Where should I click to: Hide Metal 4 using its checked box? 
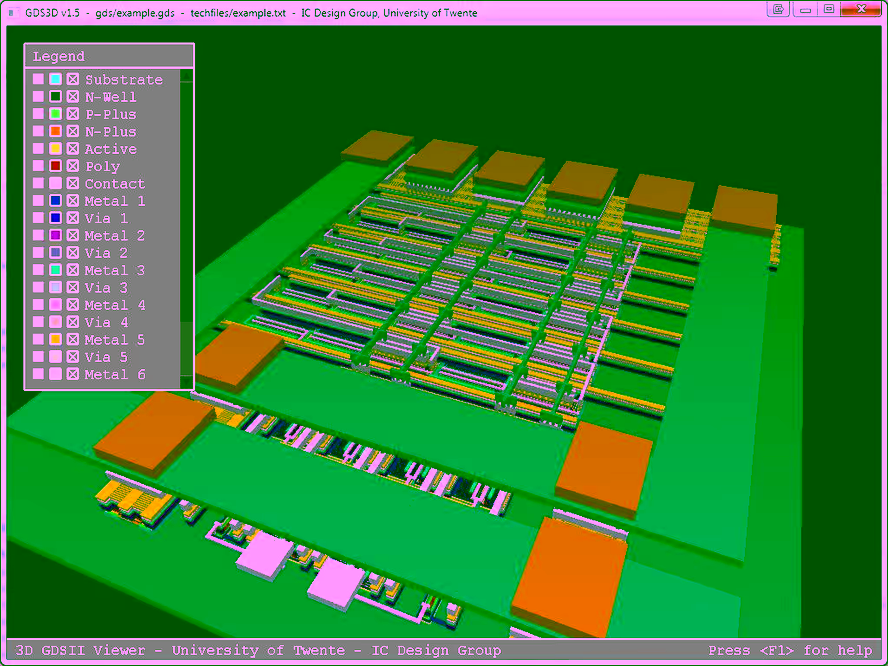(72, 305)
